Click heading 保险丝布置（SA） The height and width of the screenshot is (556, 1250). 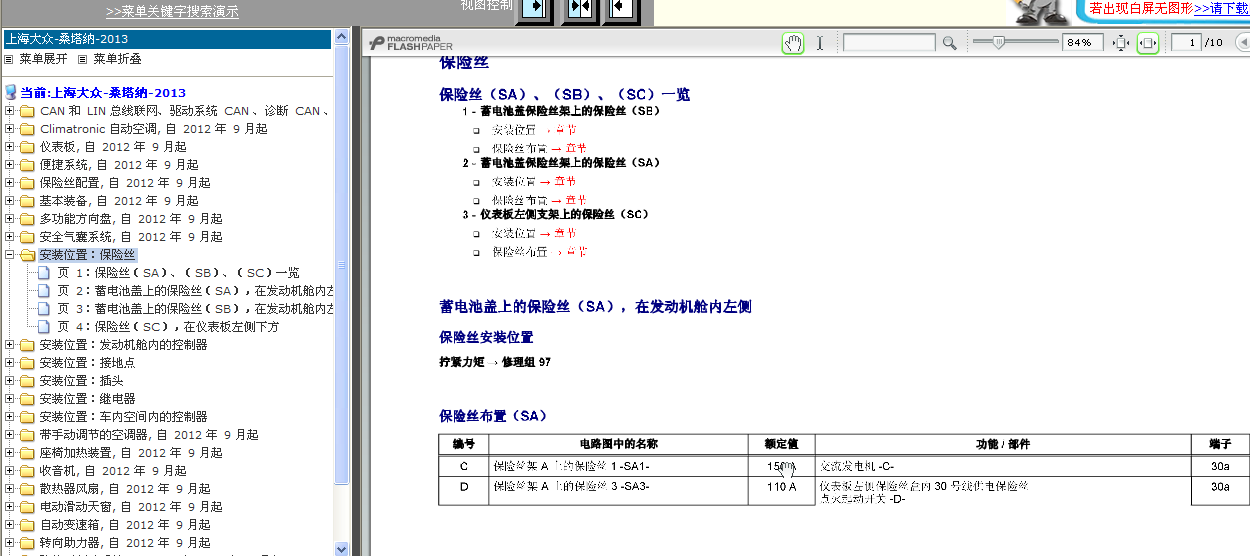[493, 416]
